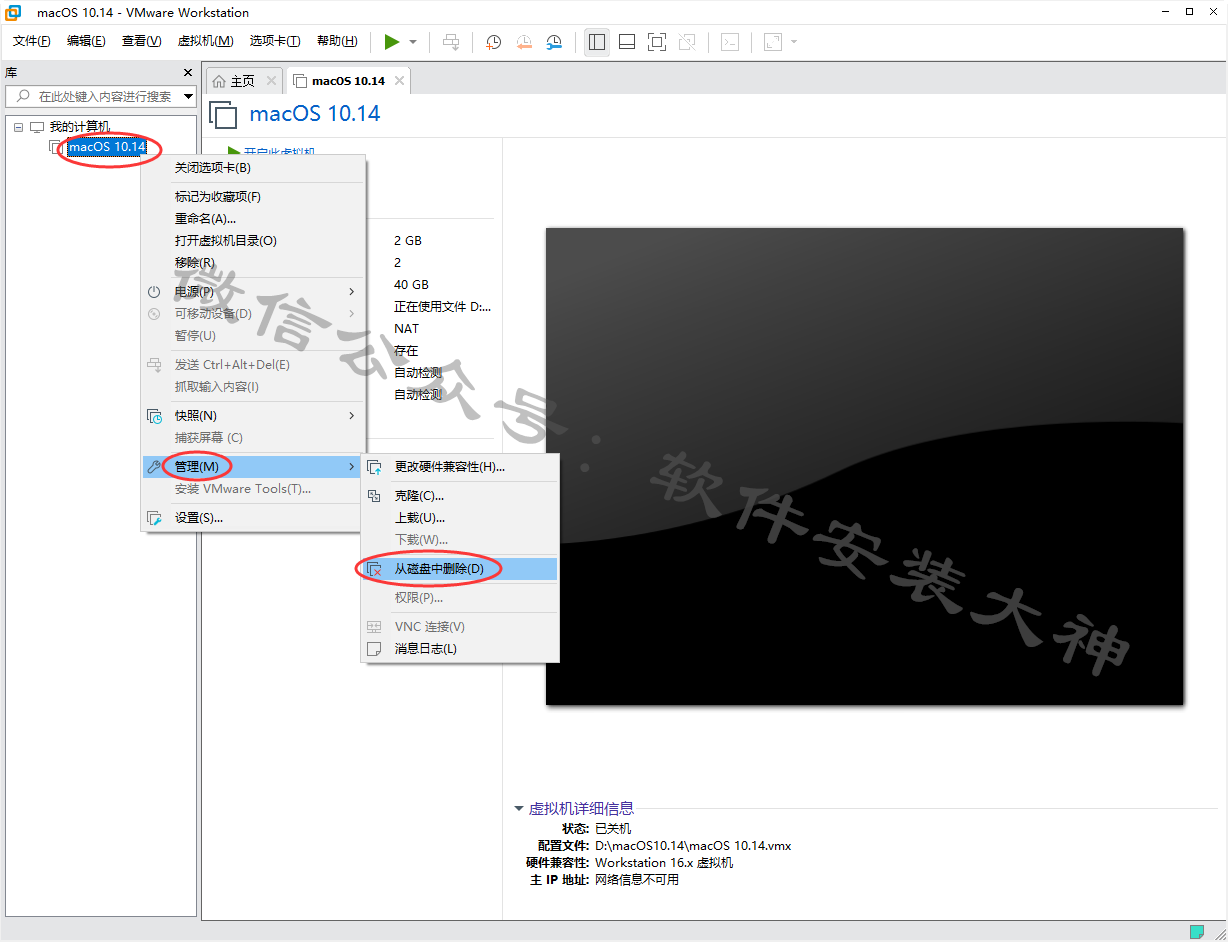Expand the 电源(P) submenu
Viewport: 1228px width, 942px height.
(x=254, y=292)
